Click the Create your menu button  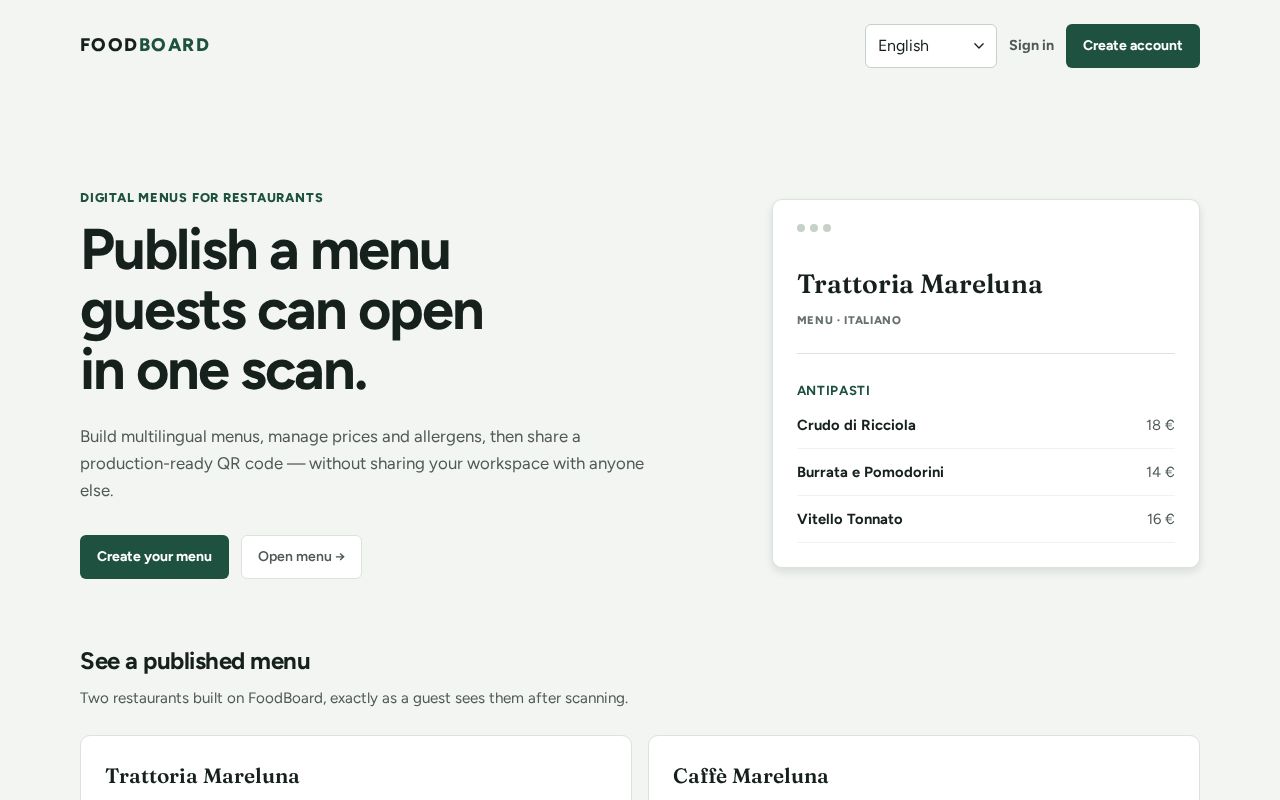point(154,557)
